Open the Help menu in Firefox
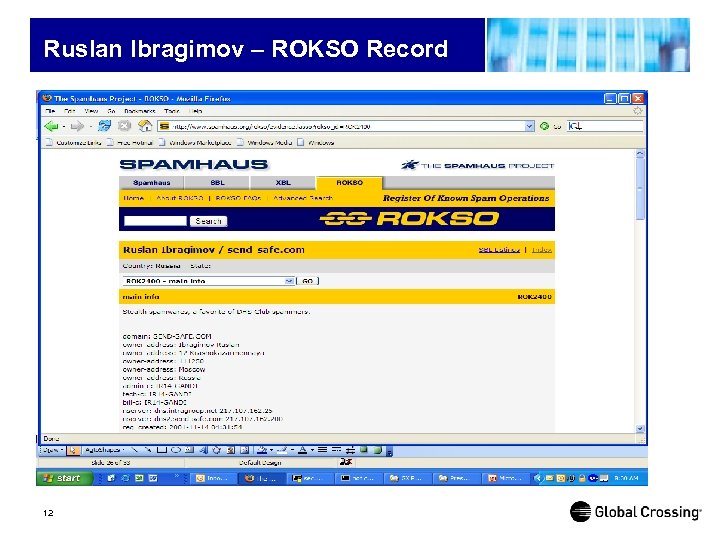Image resolution: width=720 pixels, height=540 pixels. click(x=196, y=111)
